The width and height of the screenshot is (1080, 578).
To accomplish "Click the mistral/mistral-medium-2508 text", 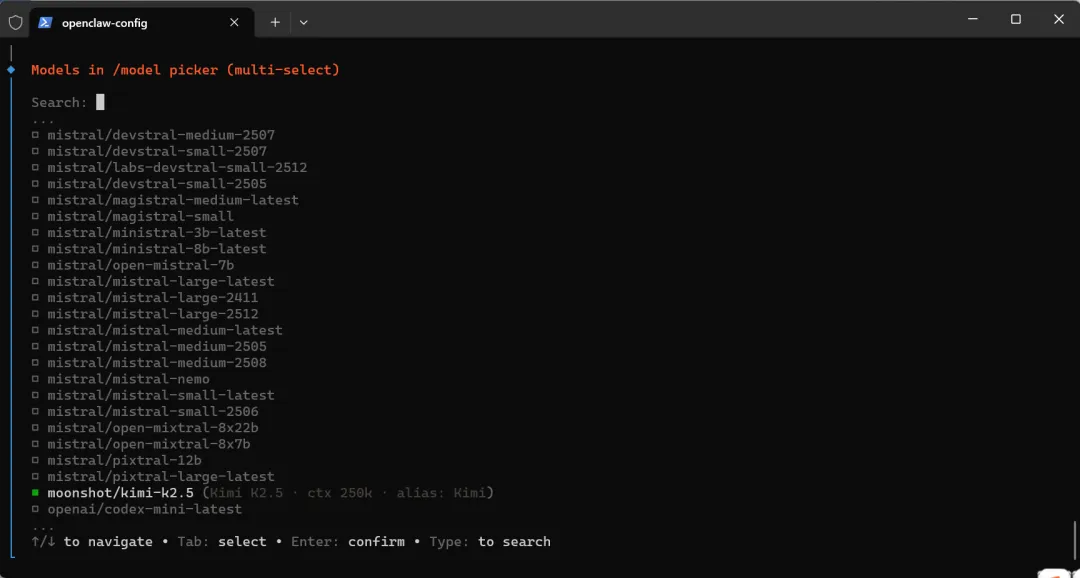I will (157, 362).
